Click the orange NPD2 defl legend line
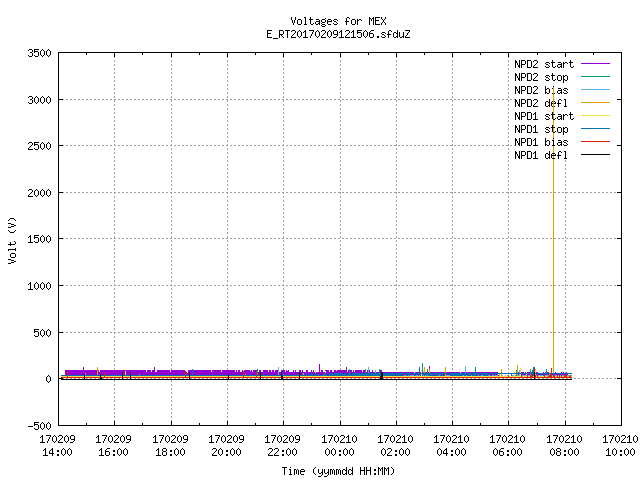The width and height of the screenshot is (640, 480). click(596, 102)
